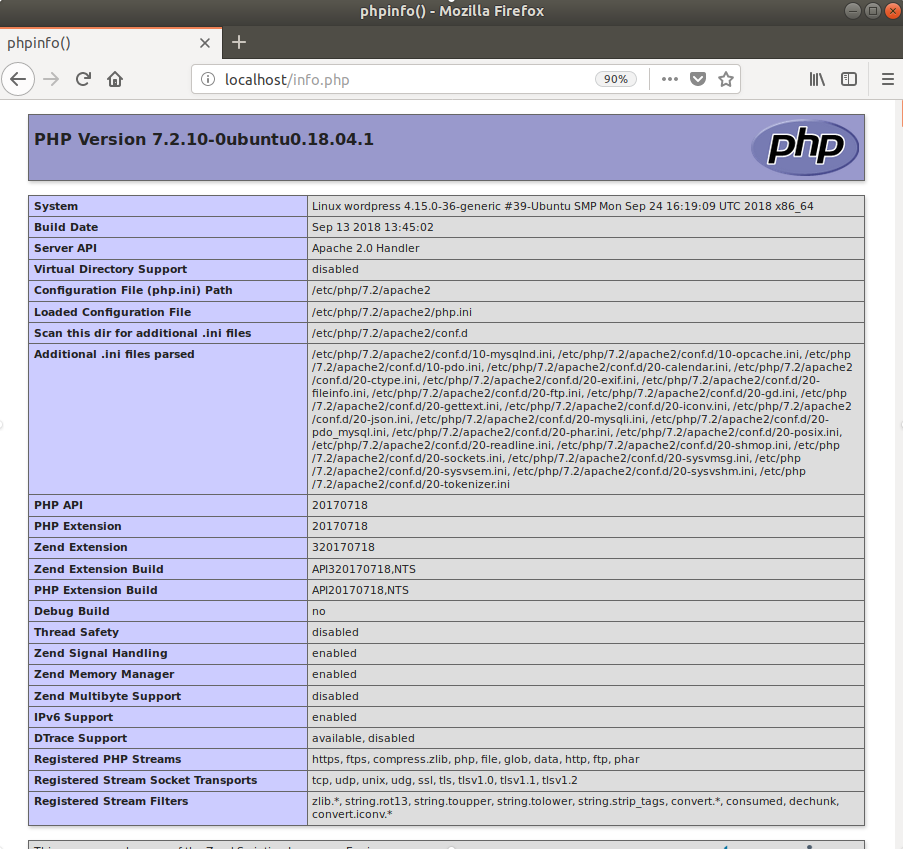Select the System row label
903x849 pixels.
point(56,206)
